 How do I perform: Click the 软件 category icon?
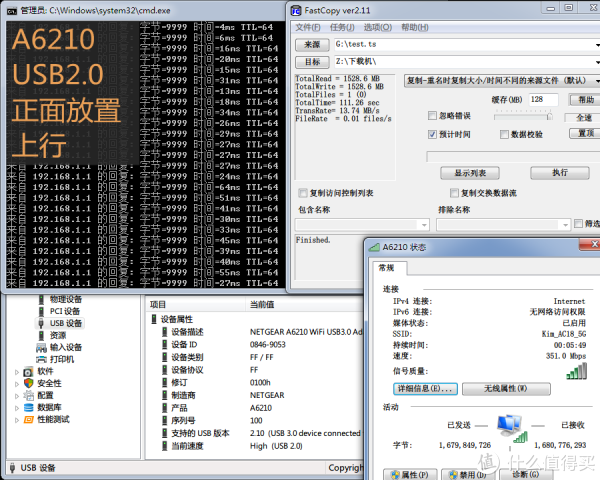[28, 372]
